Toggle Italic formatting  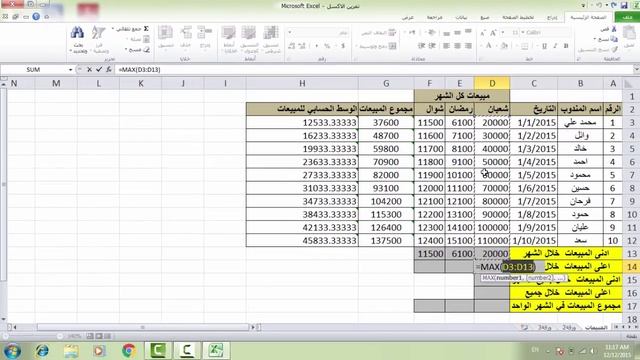pos(555,46)
